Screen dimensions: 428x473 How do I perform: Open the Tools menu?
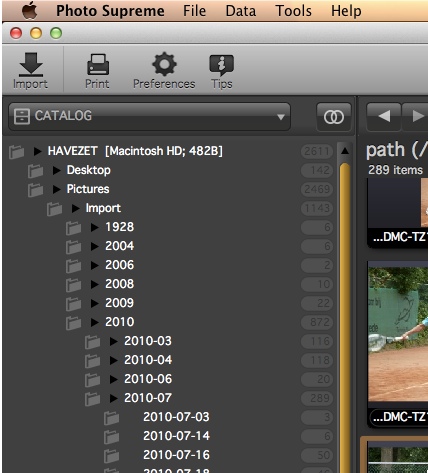tap(293, 11)
